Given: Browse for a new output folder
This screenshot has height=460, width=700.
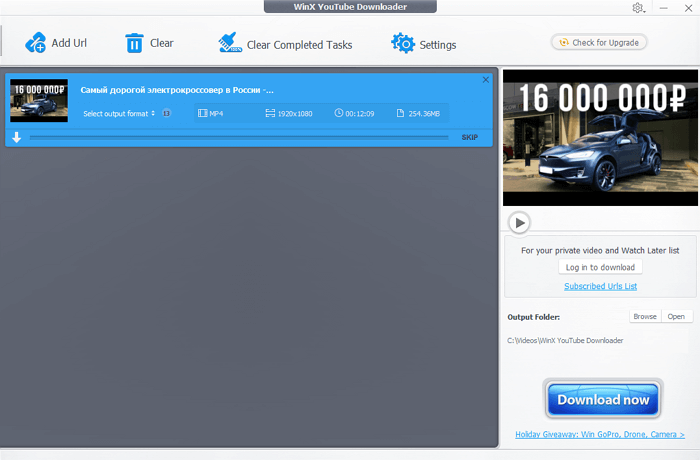Looking at the screenshot, I should (x=645, y=316).
